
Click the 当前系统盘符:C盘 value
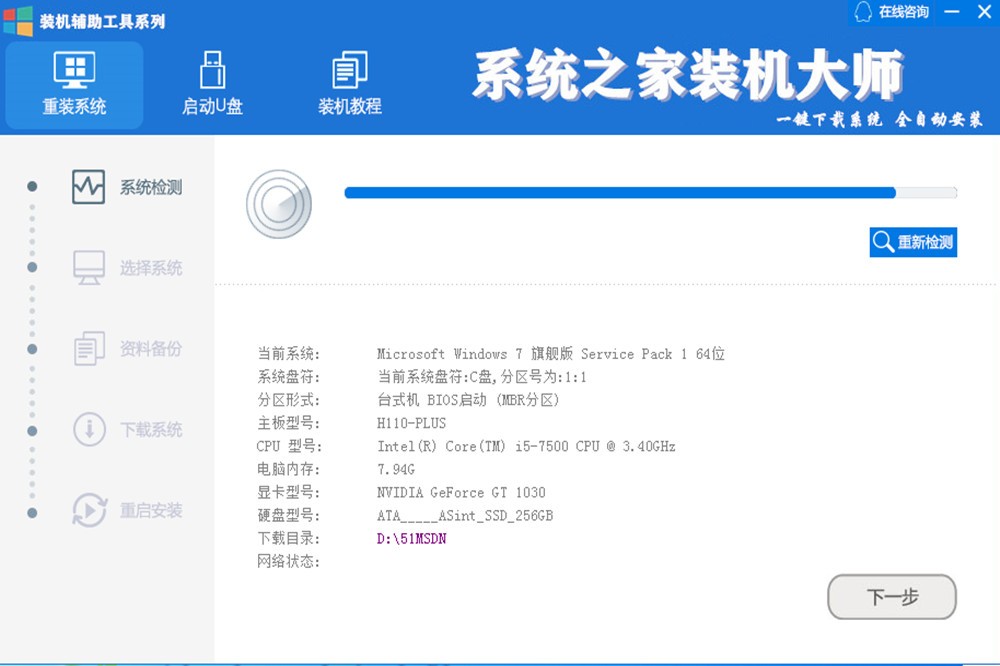[x=482, y=377]
